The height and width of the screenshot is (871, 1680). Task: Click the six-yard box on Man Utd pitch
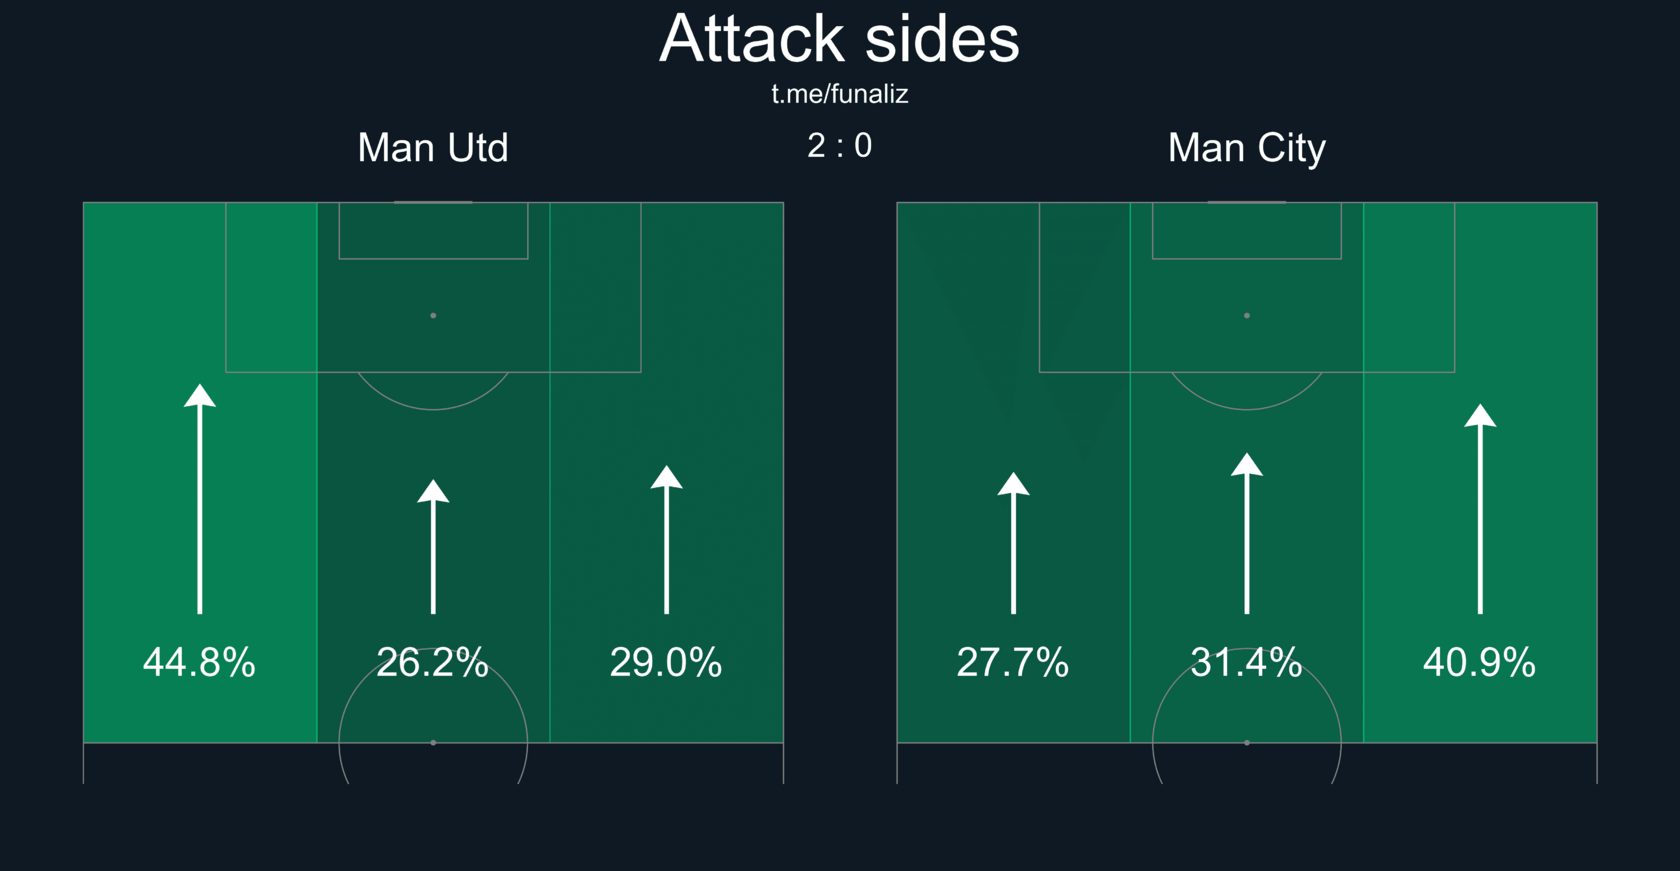[x=433, y=231]
